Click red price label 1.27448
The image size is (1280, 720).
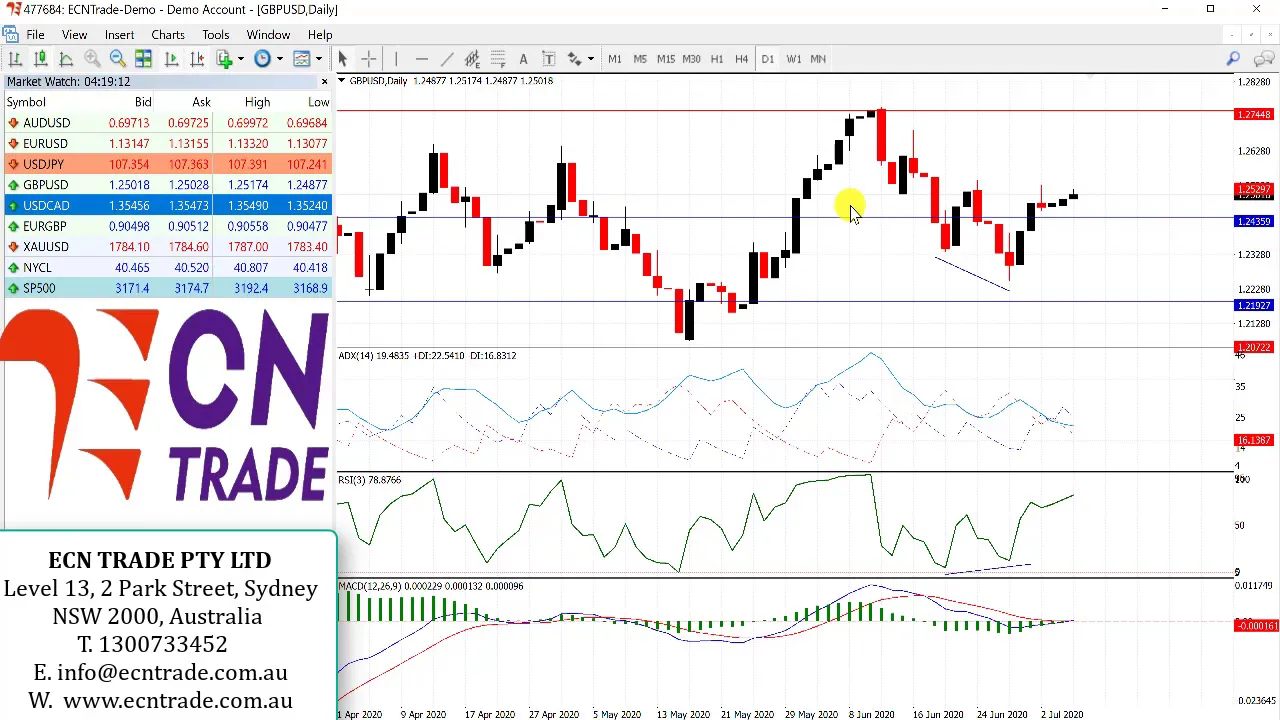[1254, 115]
